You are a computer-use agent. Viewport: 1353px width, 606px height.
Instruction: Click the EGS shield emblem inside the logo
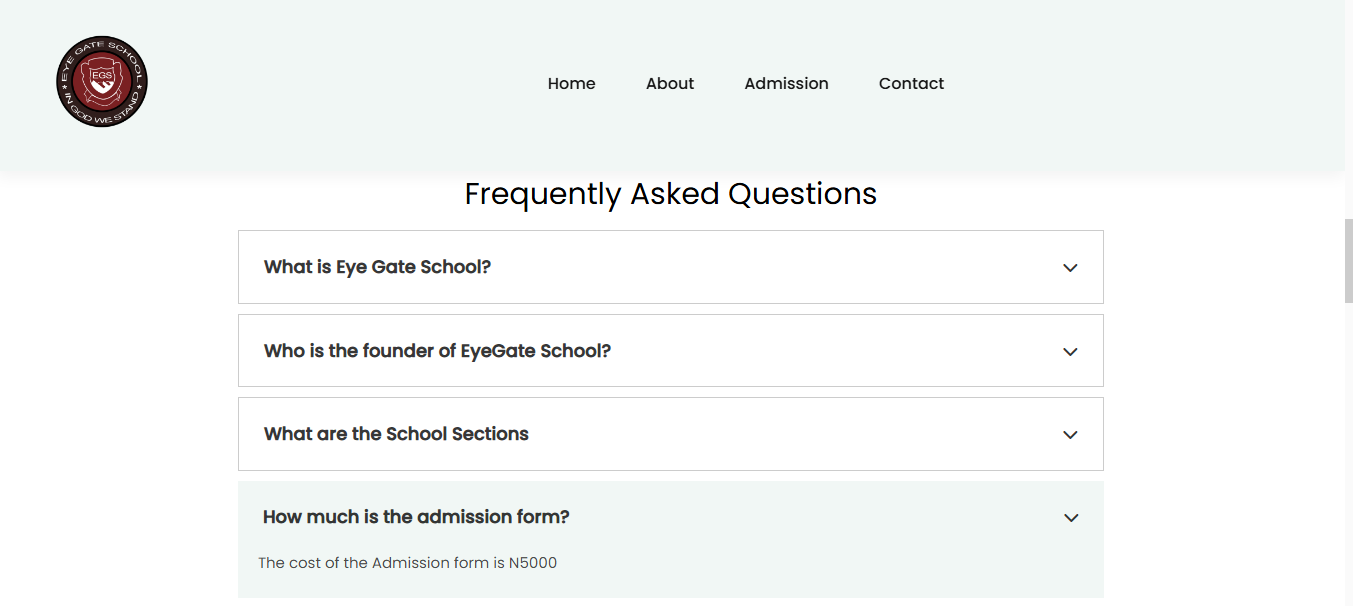coord(102,82)
